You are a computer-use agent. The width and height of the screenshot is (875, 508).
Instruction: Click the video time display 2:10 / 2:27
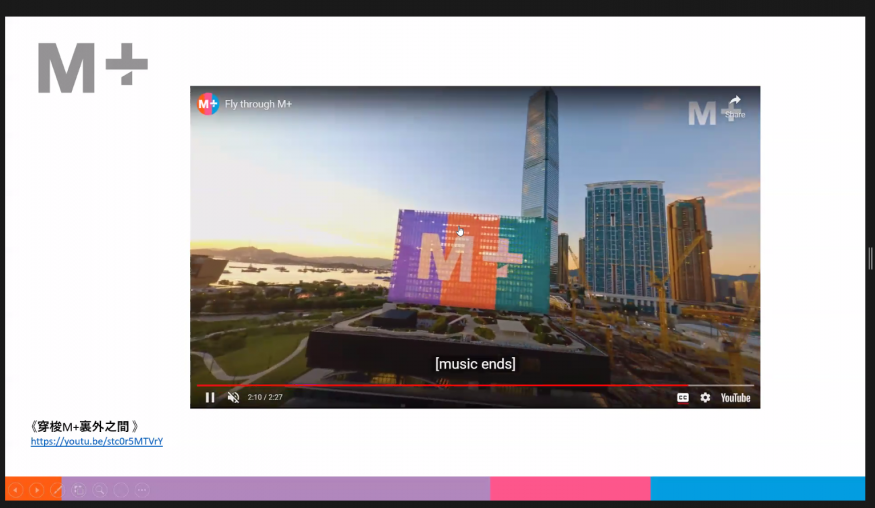coord(265,397)
